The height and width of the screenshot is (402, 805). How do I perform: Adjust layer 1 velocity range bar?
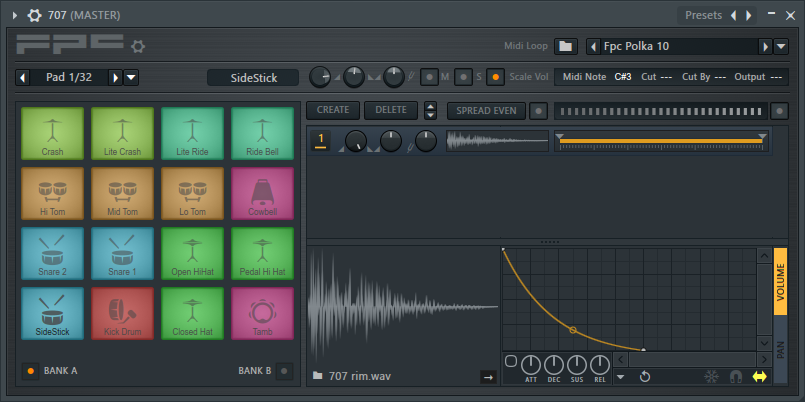(x=661, y=141)
